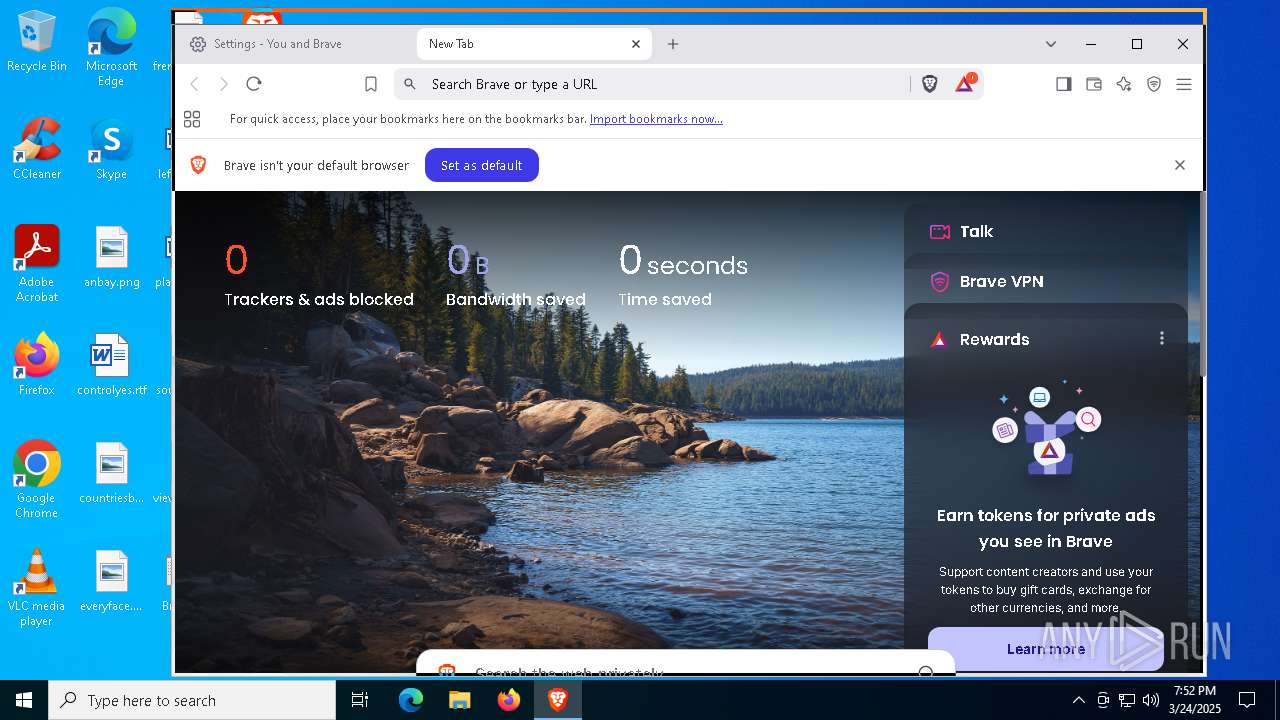The width and height of the screenshot is (1280, 720).
Task: Select anbay.png file on desktop
Action: [112, 258]
